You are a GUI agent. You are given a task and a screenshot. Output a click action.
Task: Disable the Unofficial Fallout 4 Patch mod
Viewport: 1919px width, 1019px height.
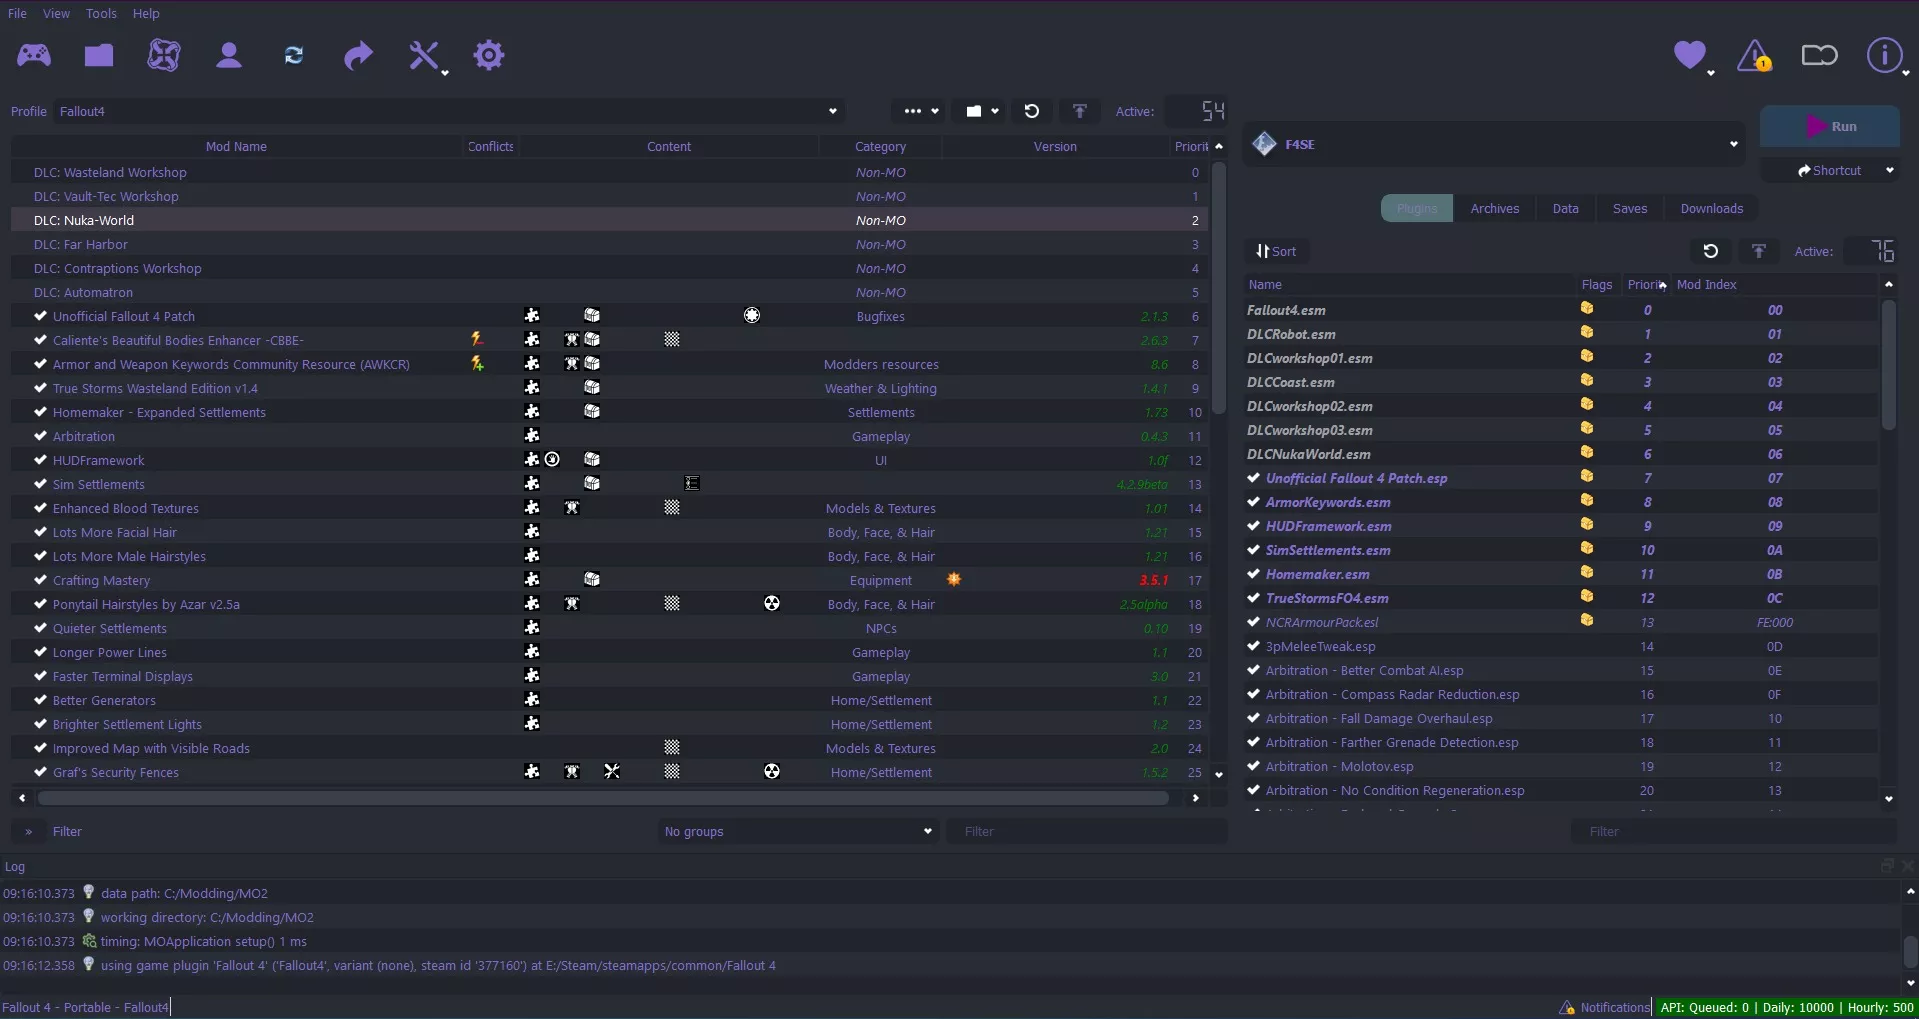[x=40, y=315]
